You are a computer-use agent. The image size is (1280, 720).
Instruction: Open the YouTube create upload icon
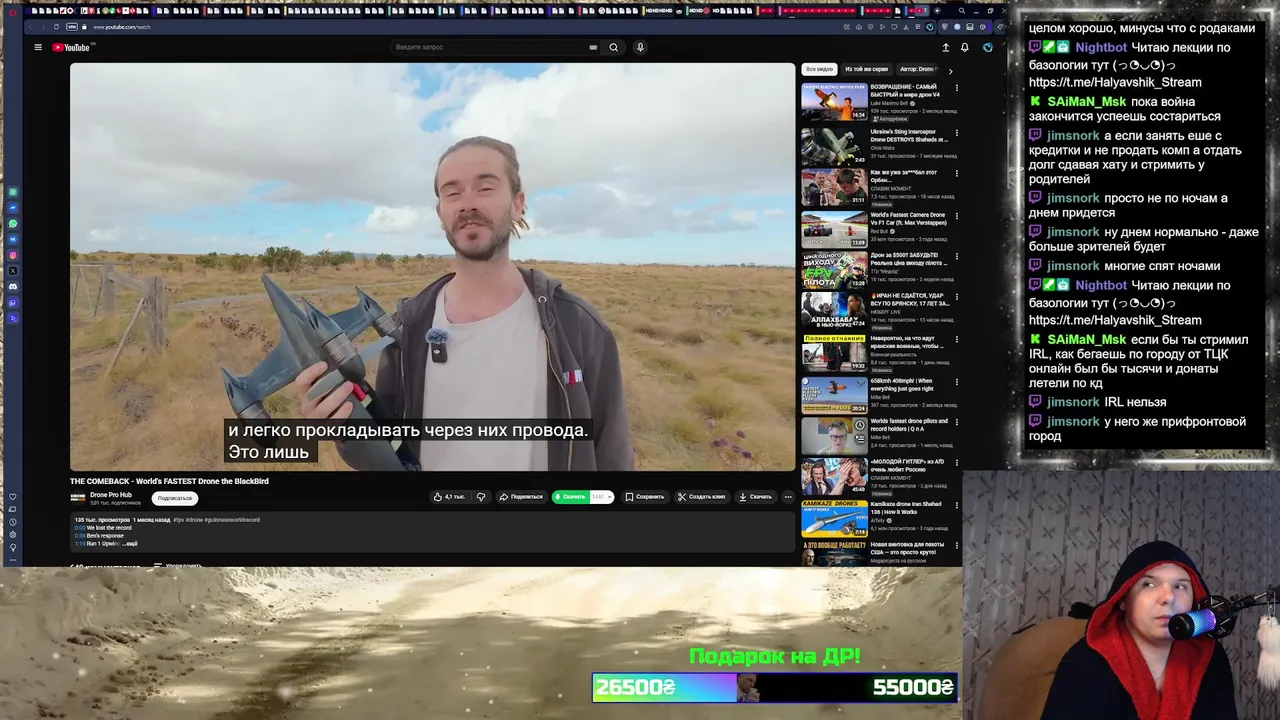click(x=945, y=47)
